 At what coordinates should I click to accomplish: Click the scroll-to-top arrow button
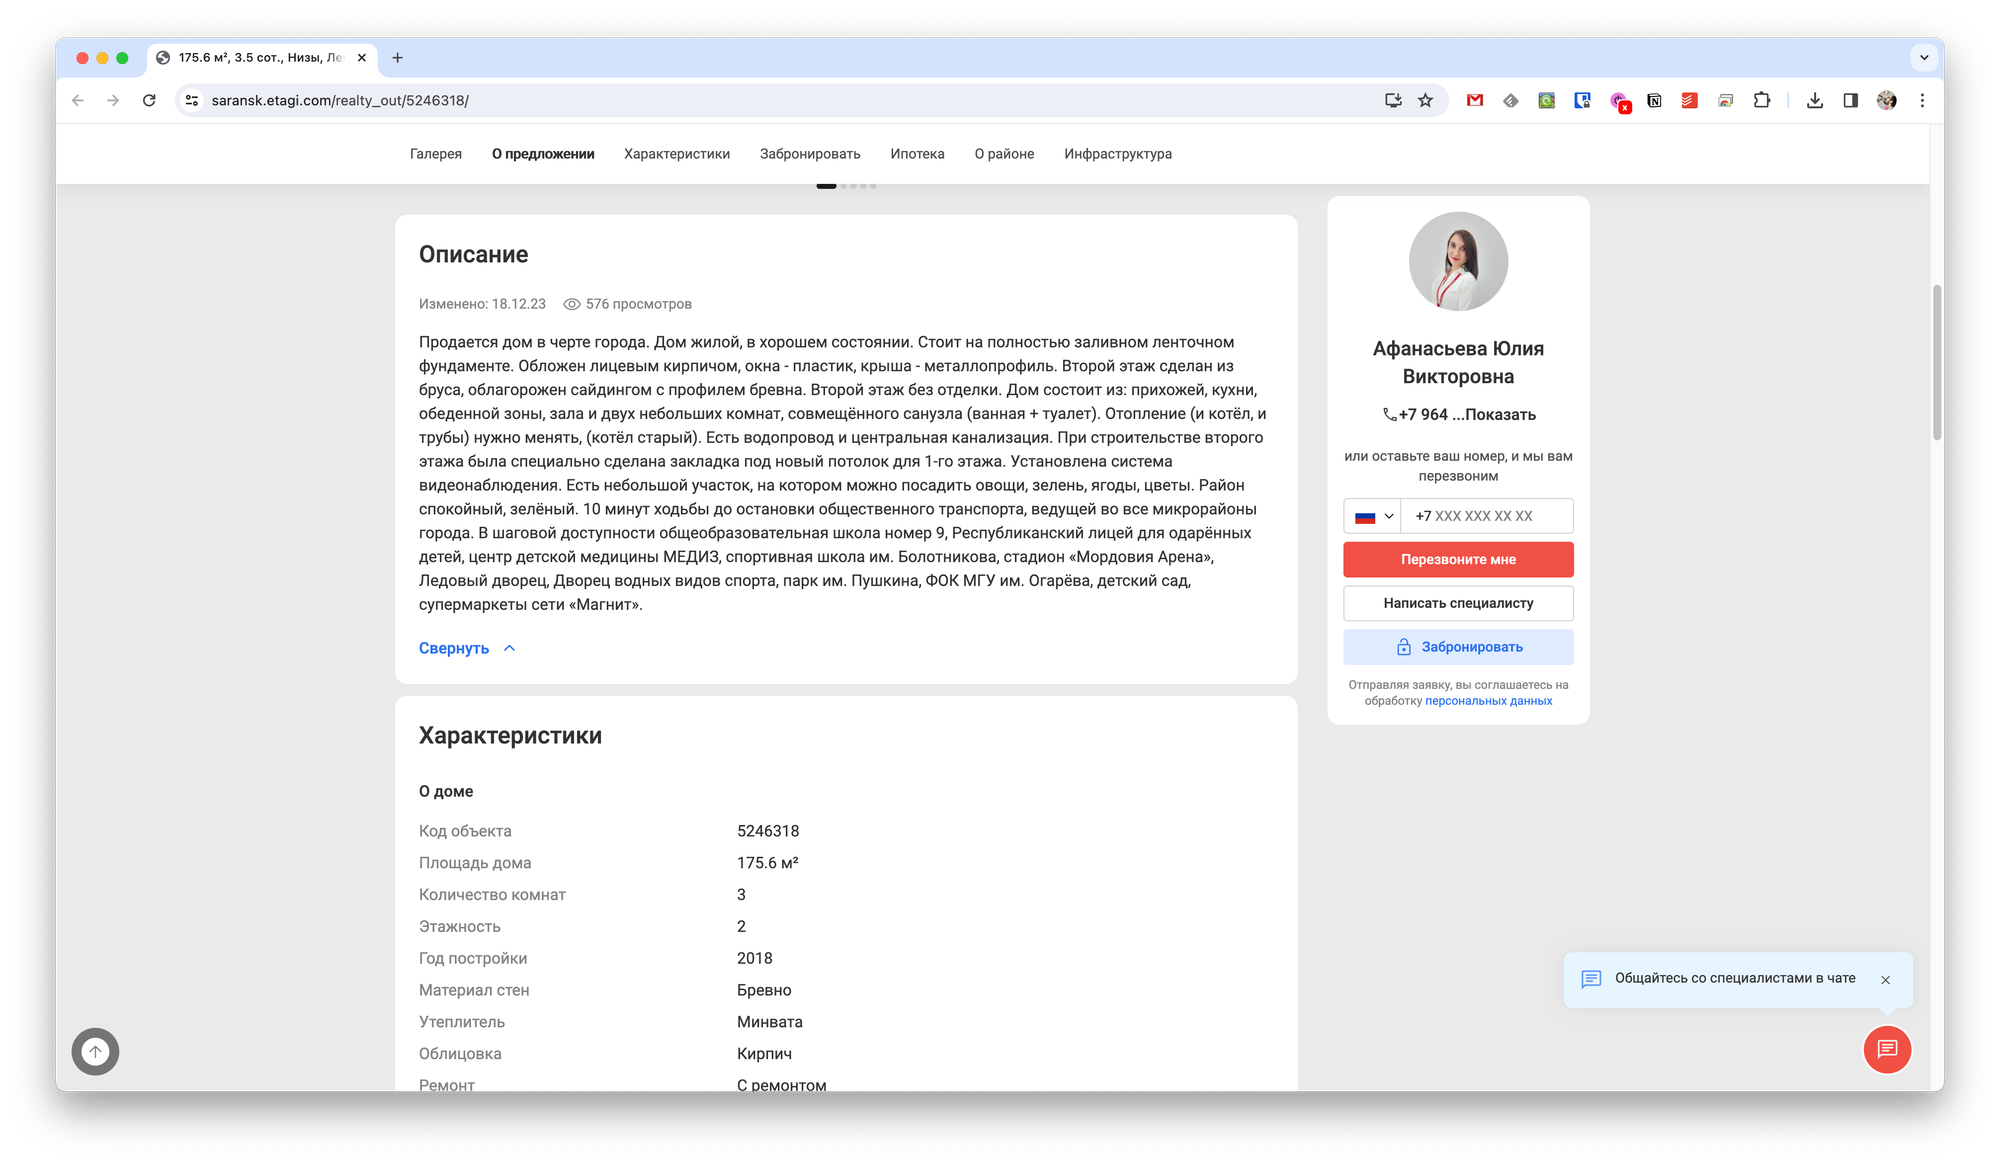pyautogui.click(x=95, y=1051)
